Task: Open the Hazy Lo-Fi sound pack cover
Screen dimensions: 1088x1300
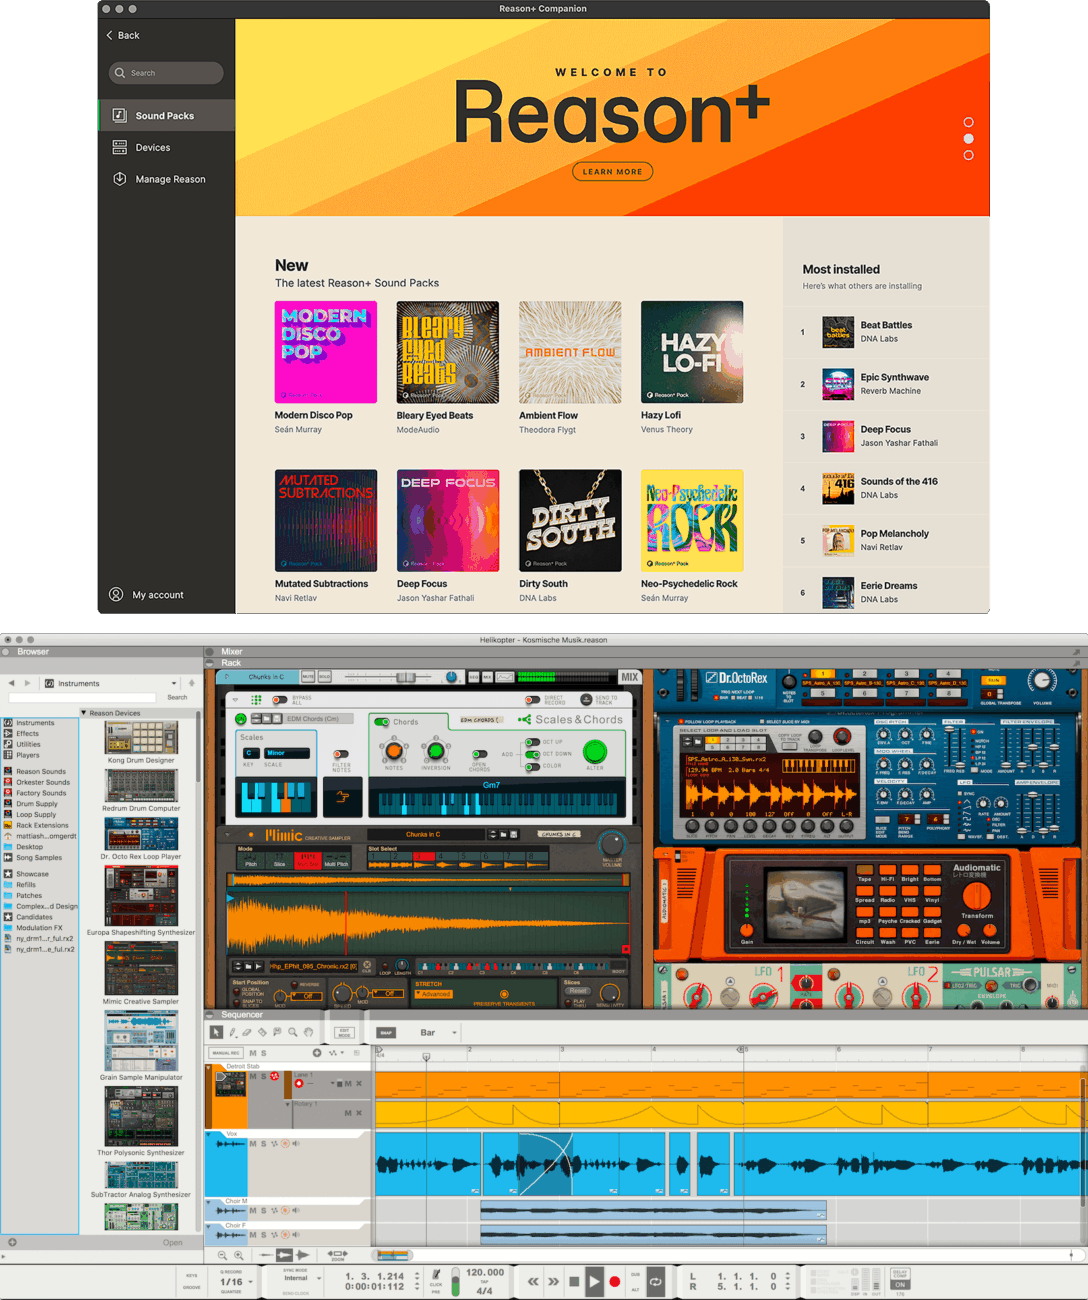Action: click(692, 352)
